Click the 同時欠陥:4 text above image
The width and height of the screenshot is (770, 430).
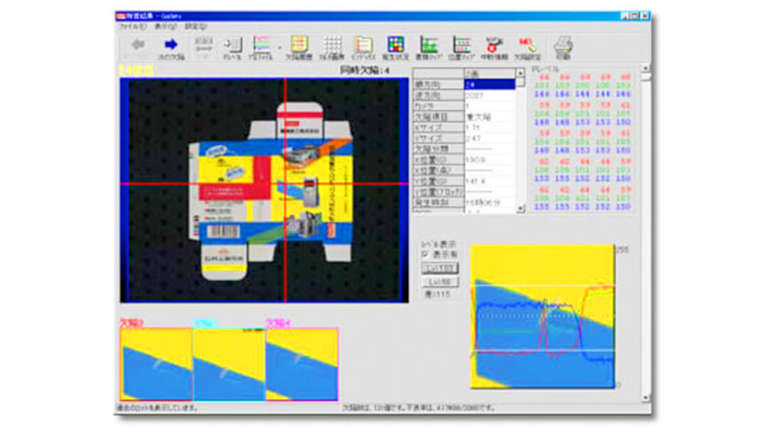tap(364, 71)
